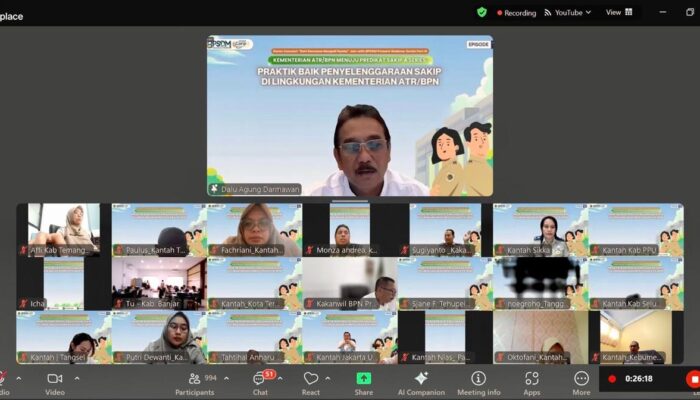
Task: Click muted mic icon on Kantah Nias tile
Action: pos(404,358)
